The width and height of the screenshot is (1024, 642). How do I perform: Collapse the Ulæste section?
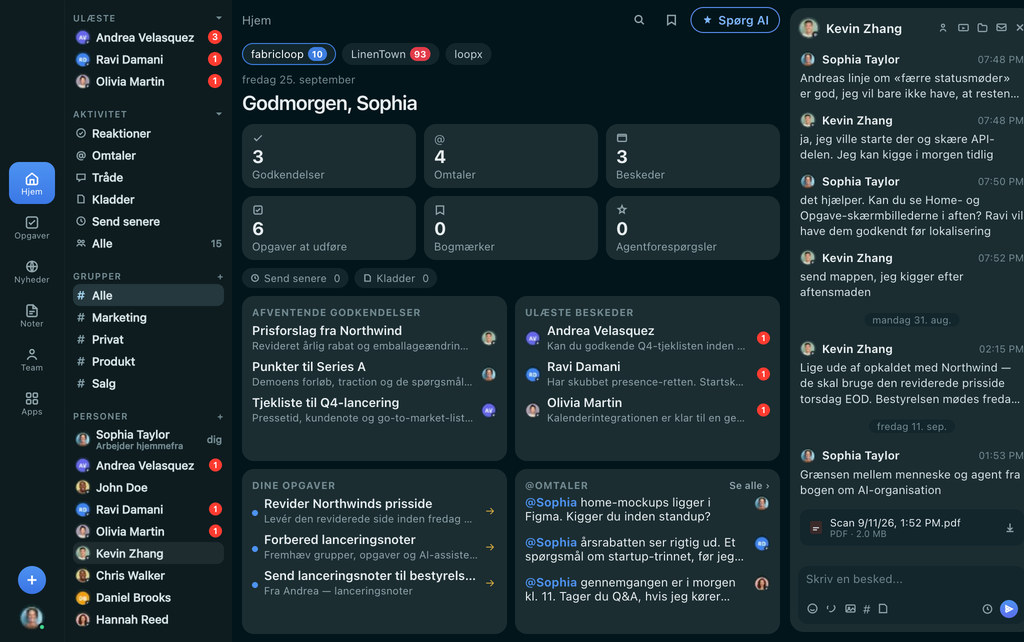click(x=219, y=18)
